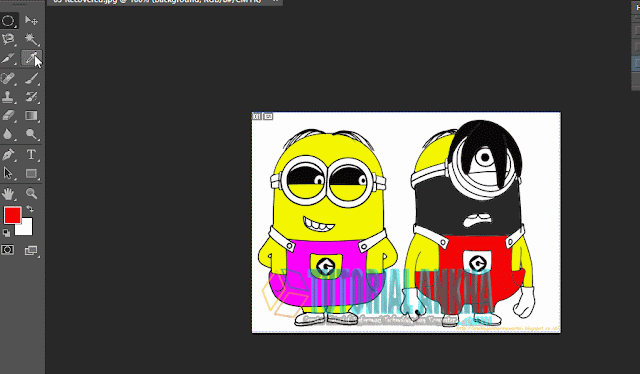This screenshot has width=640, height=374.
Task: Swap foreground and background colors
Action: coord(30,209)
